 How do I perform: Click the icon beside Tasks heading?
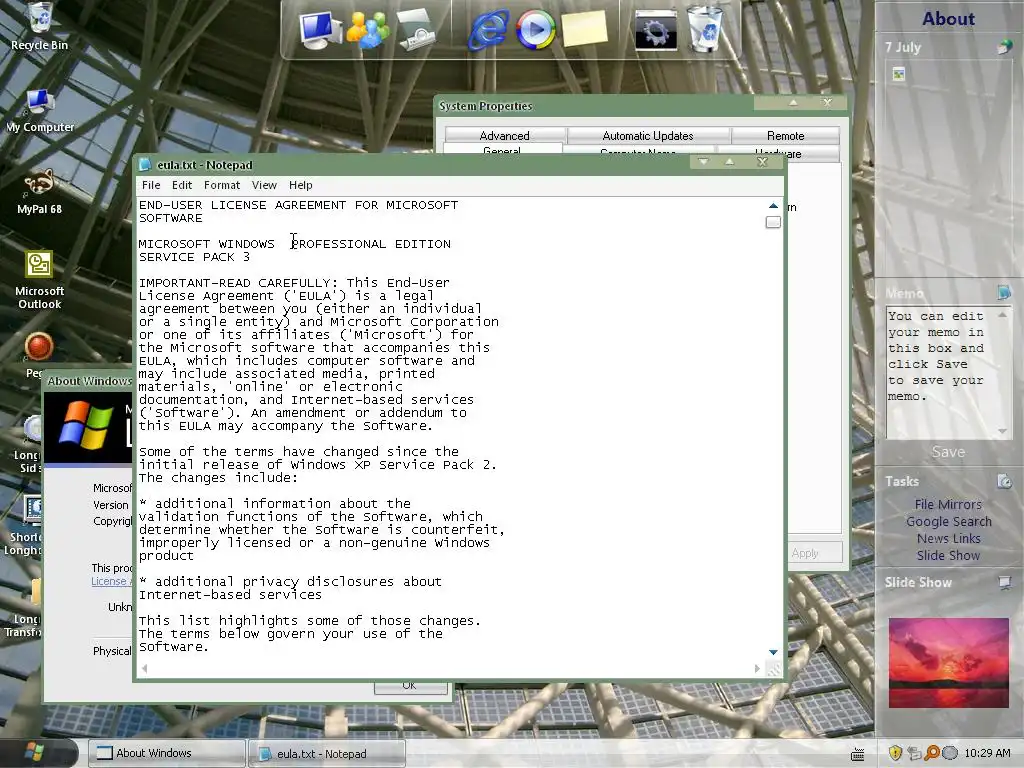1004,481
